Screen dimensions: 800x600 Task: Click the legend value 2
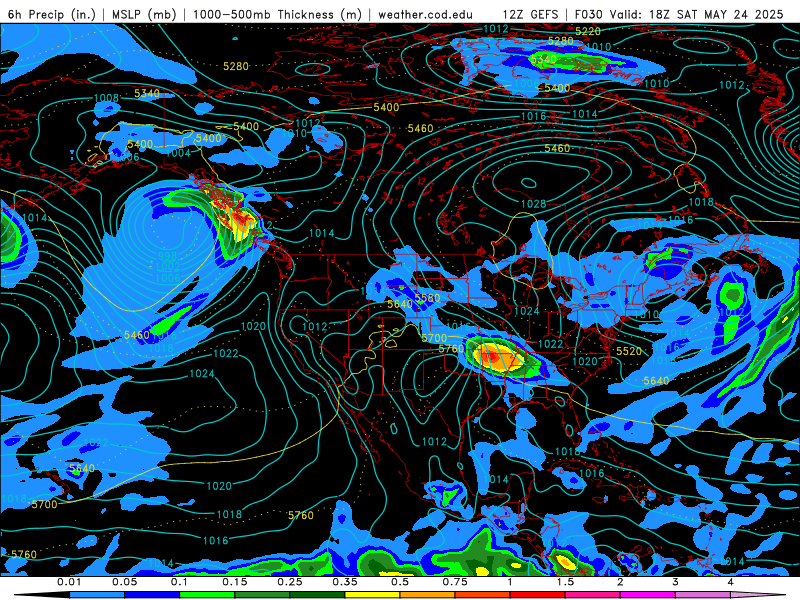tap(620, 582)
